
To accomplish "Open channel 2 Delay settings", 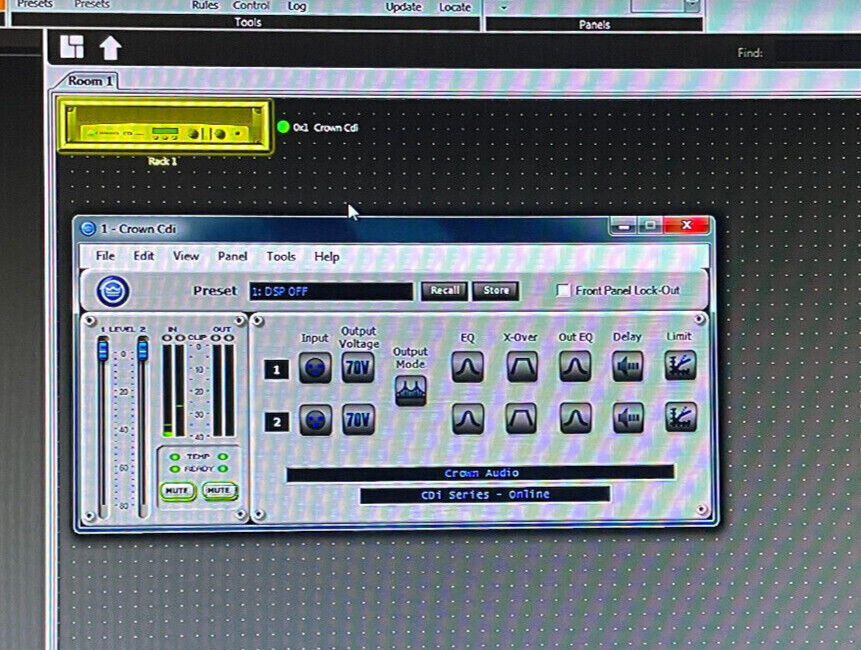I will [x=628, y=418].
